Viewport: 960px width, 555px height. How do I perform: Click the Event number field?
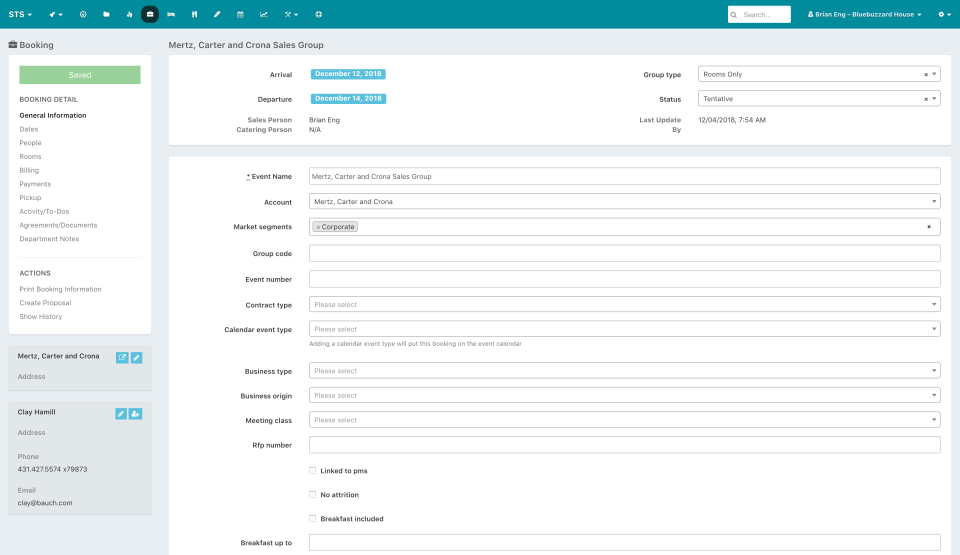click(x=624, y=279)
